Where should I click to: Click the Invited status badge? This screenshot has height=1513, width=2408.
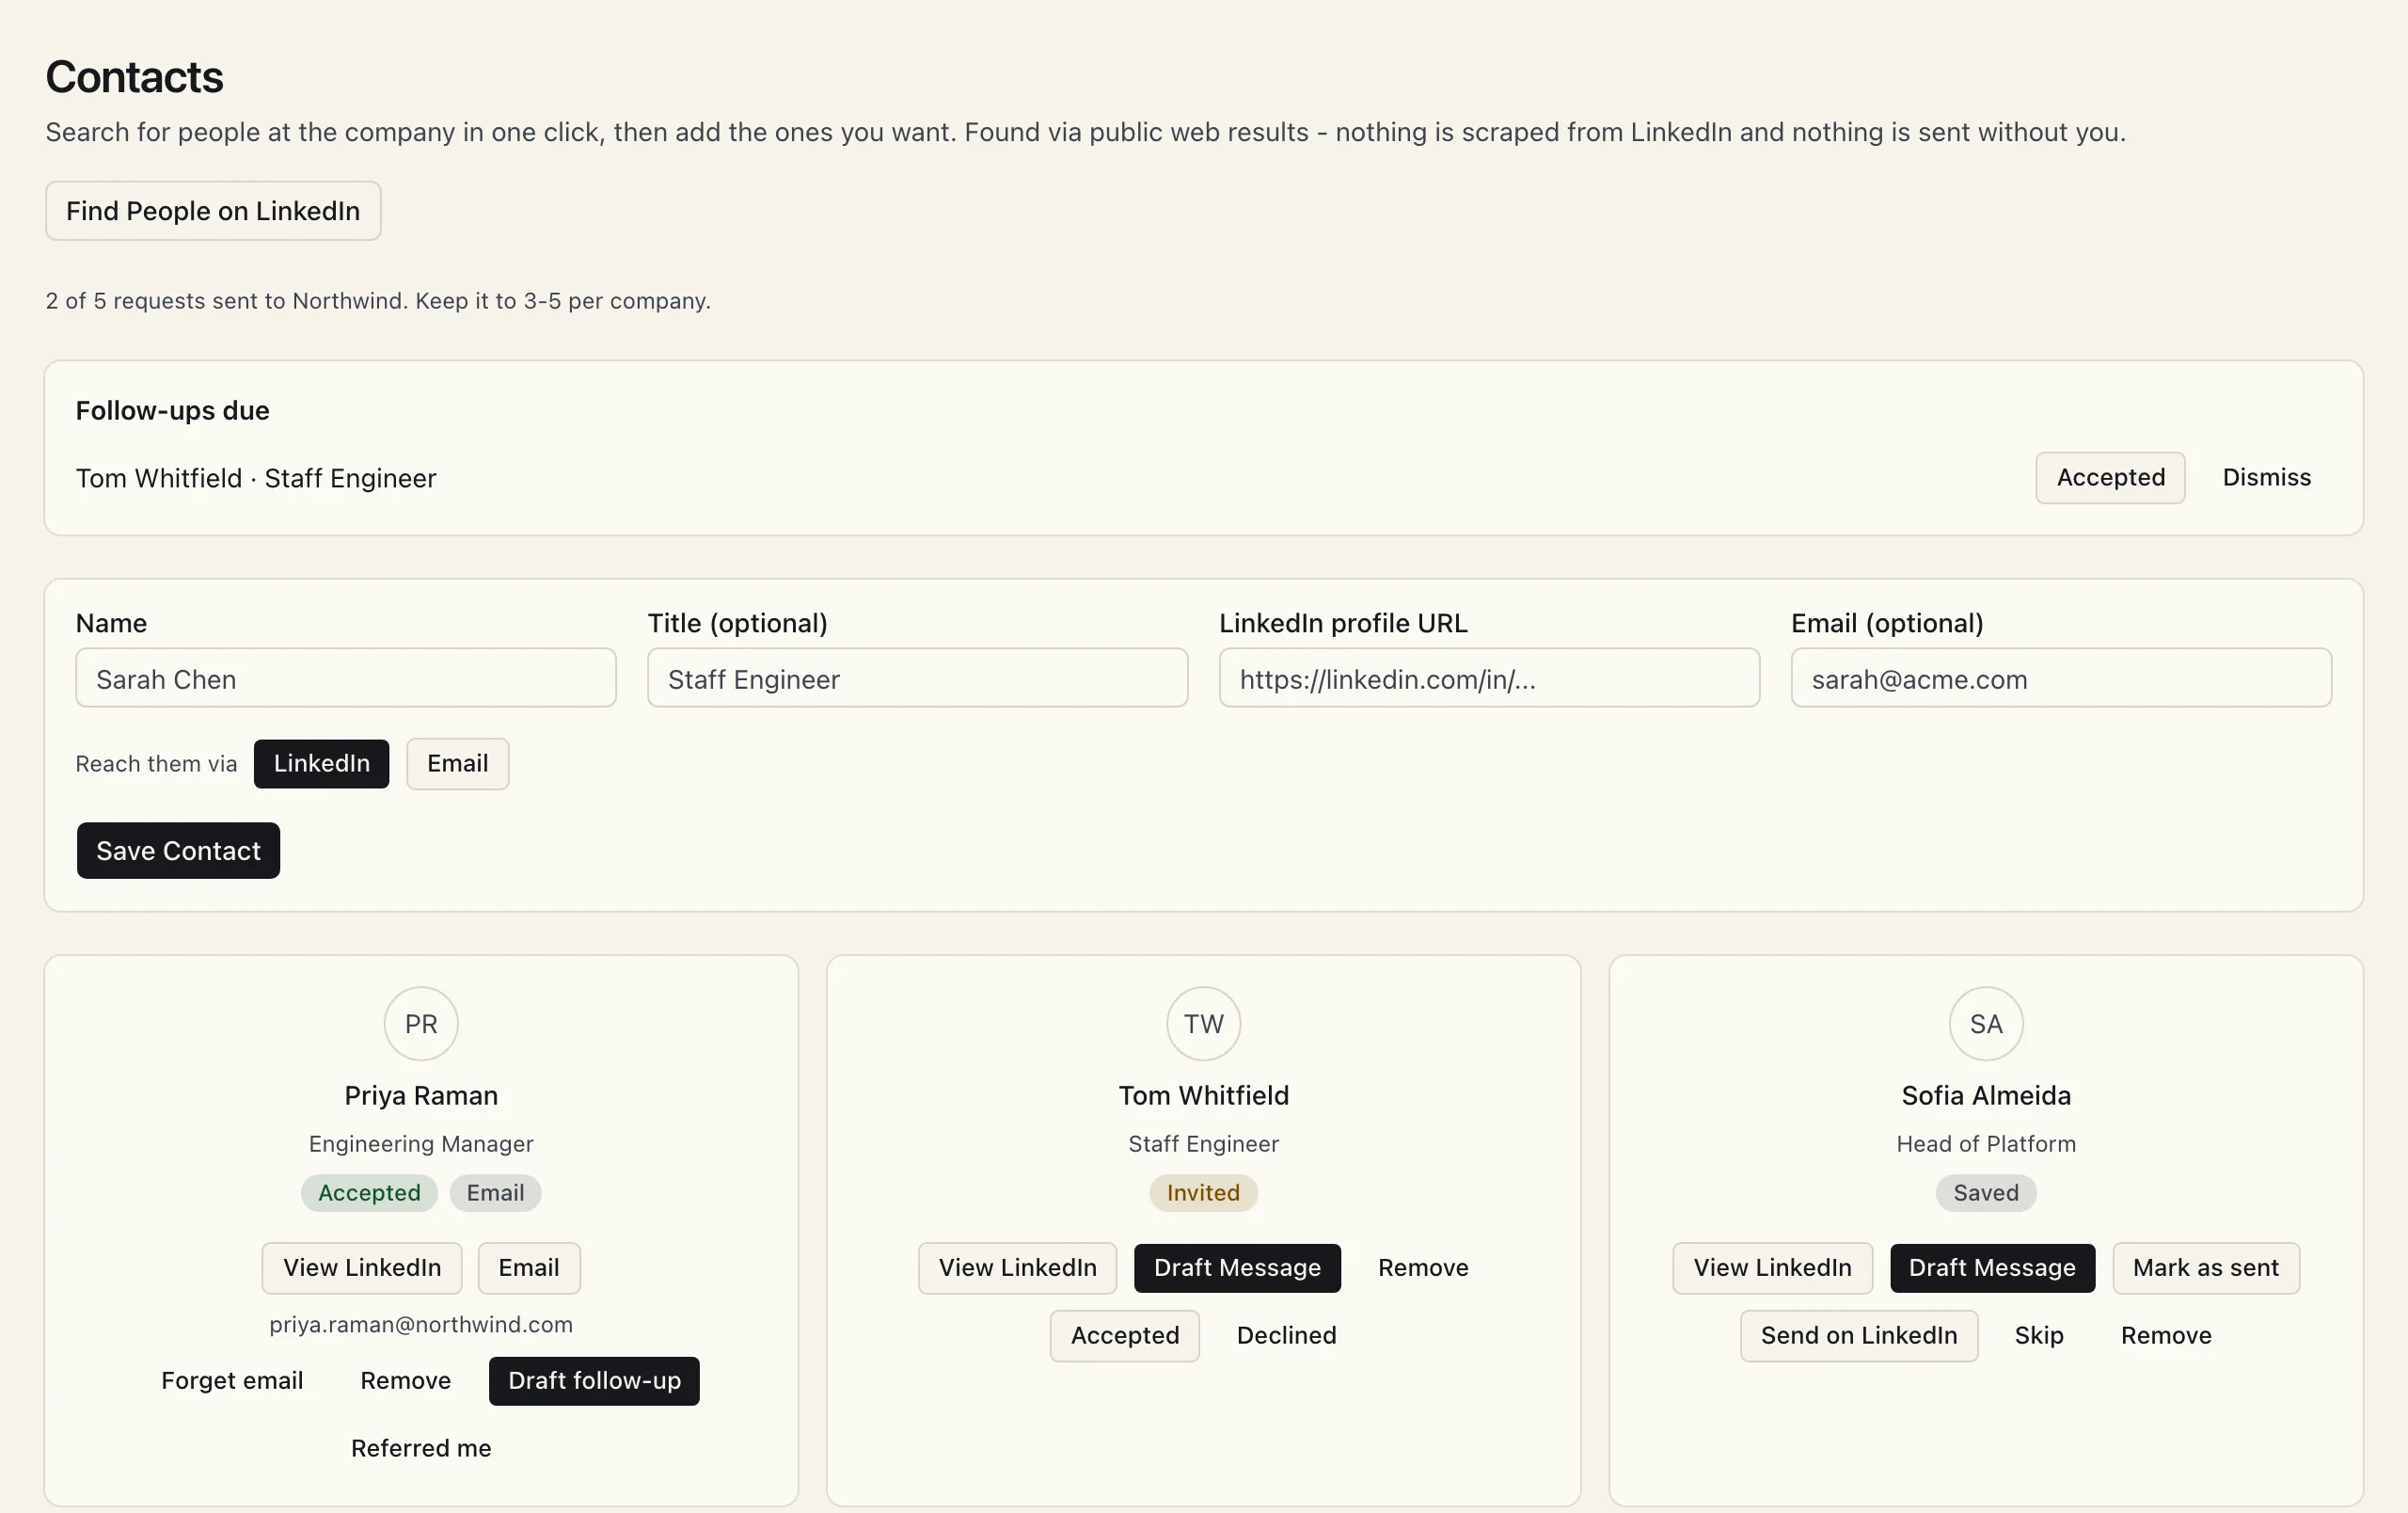pos(1203,1193)
